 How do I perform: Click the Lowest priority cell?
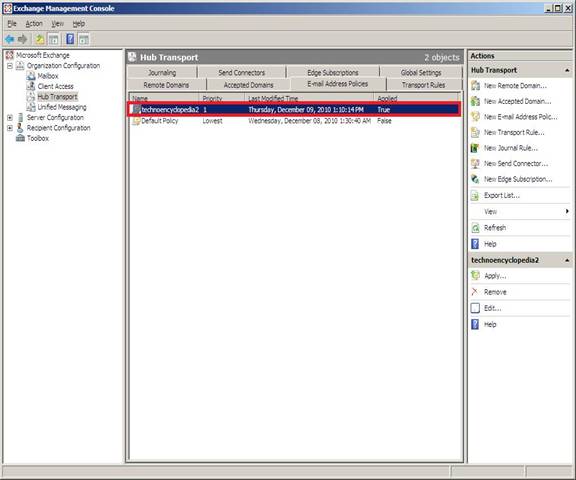[x=212, y=121]
